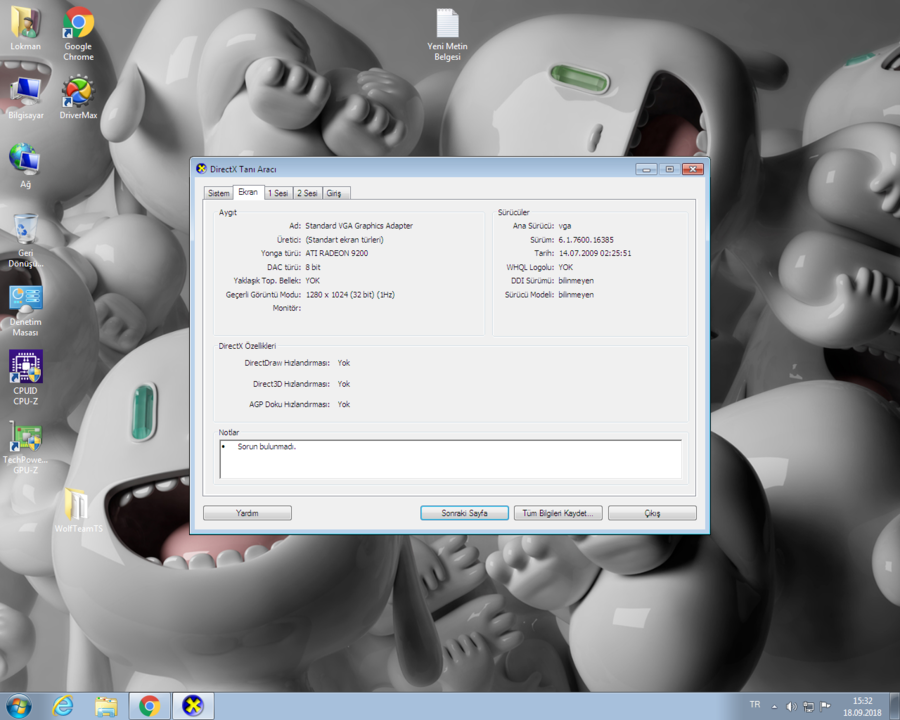
Task: Click the Sonraki Sayfa button
Action: click(464, 513)
